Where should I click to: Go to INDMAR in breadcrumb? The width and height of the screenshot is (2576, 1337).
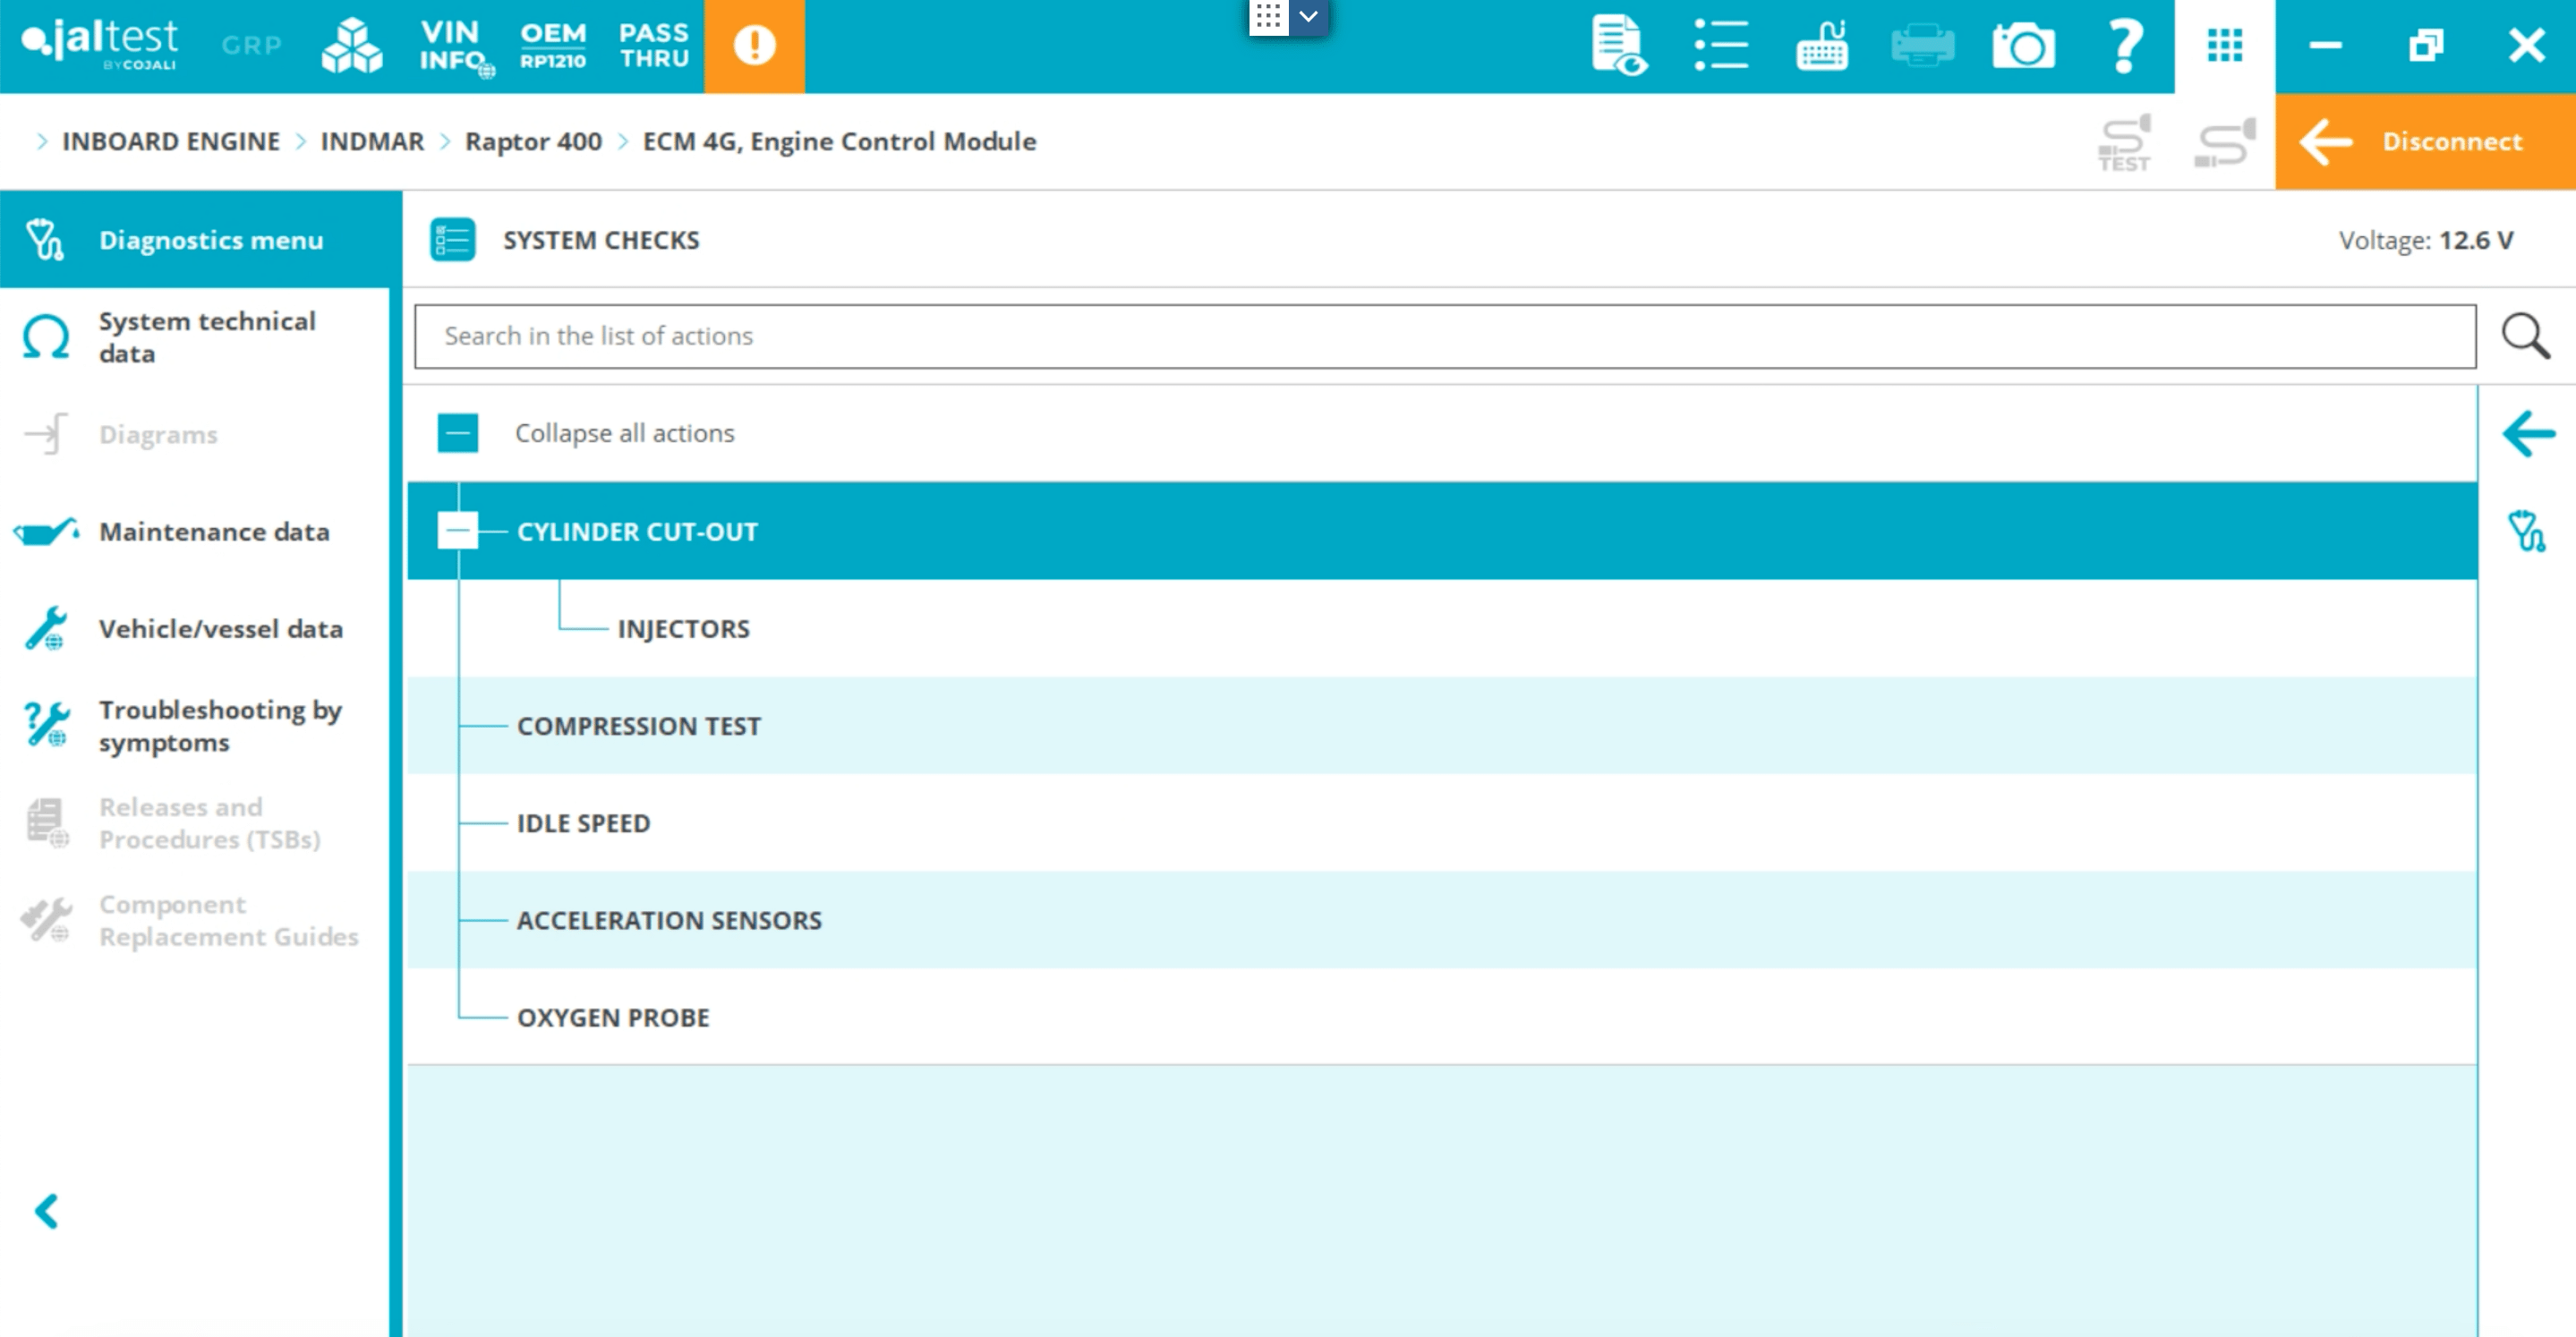pyautogui.click(x=372, y=141)
